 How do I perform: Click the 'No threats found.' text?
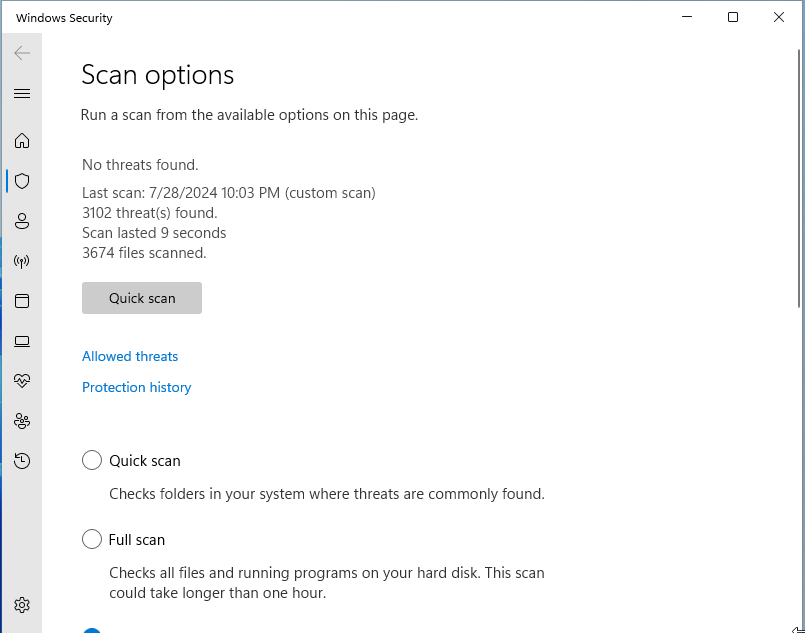pyautogui.click(x=140, y=165)
